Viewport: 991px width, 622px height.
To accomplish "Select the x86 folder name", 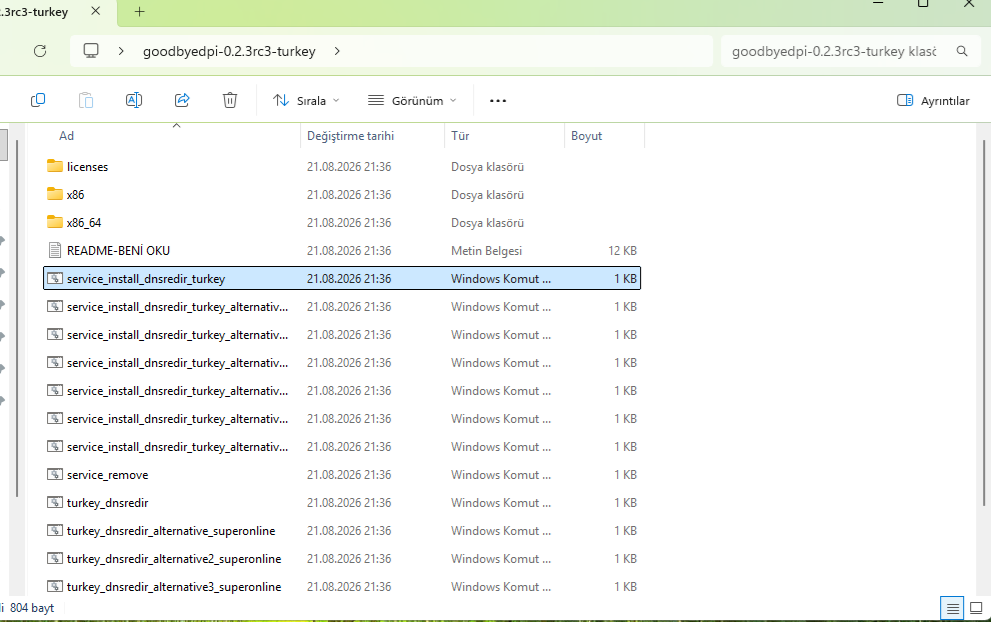I will (x=75, y=195).
